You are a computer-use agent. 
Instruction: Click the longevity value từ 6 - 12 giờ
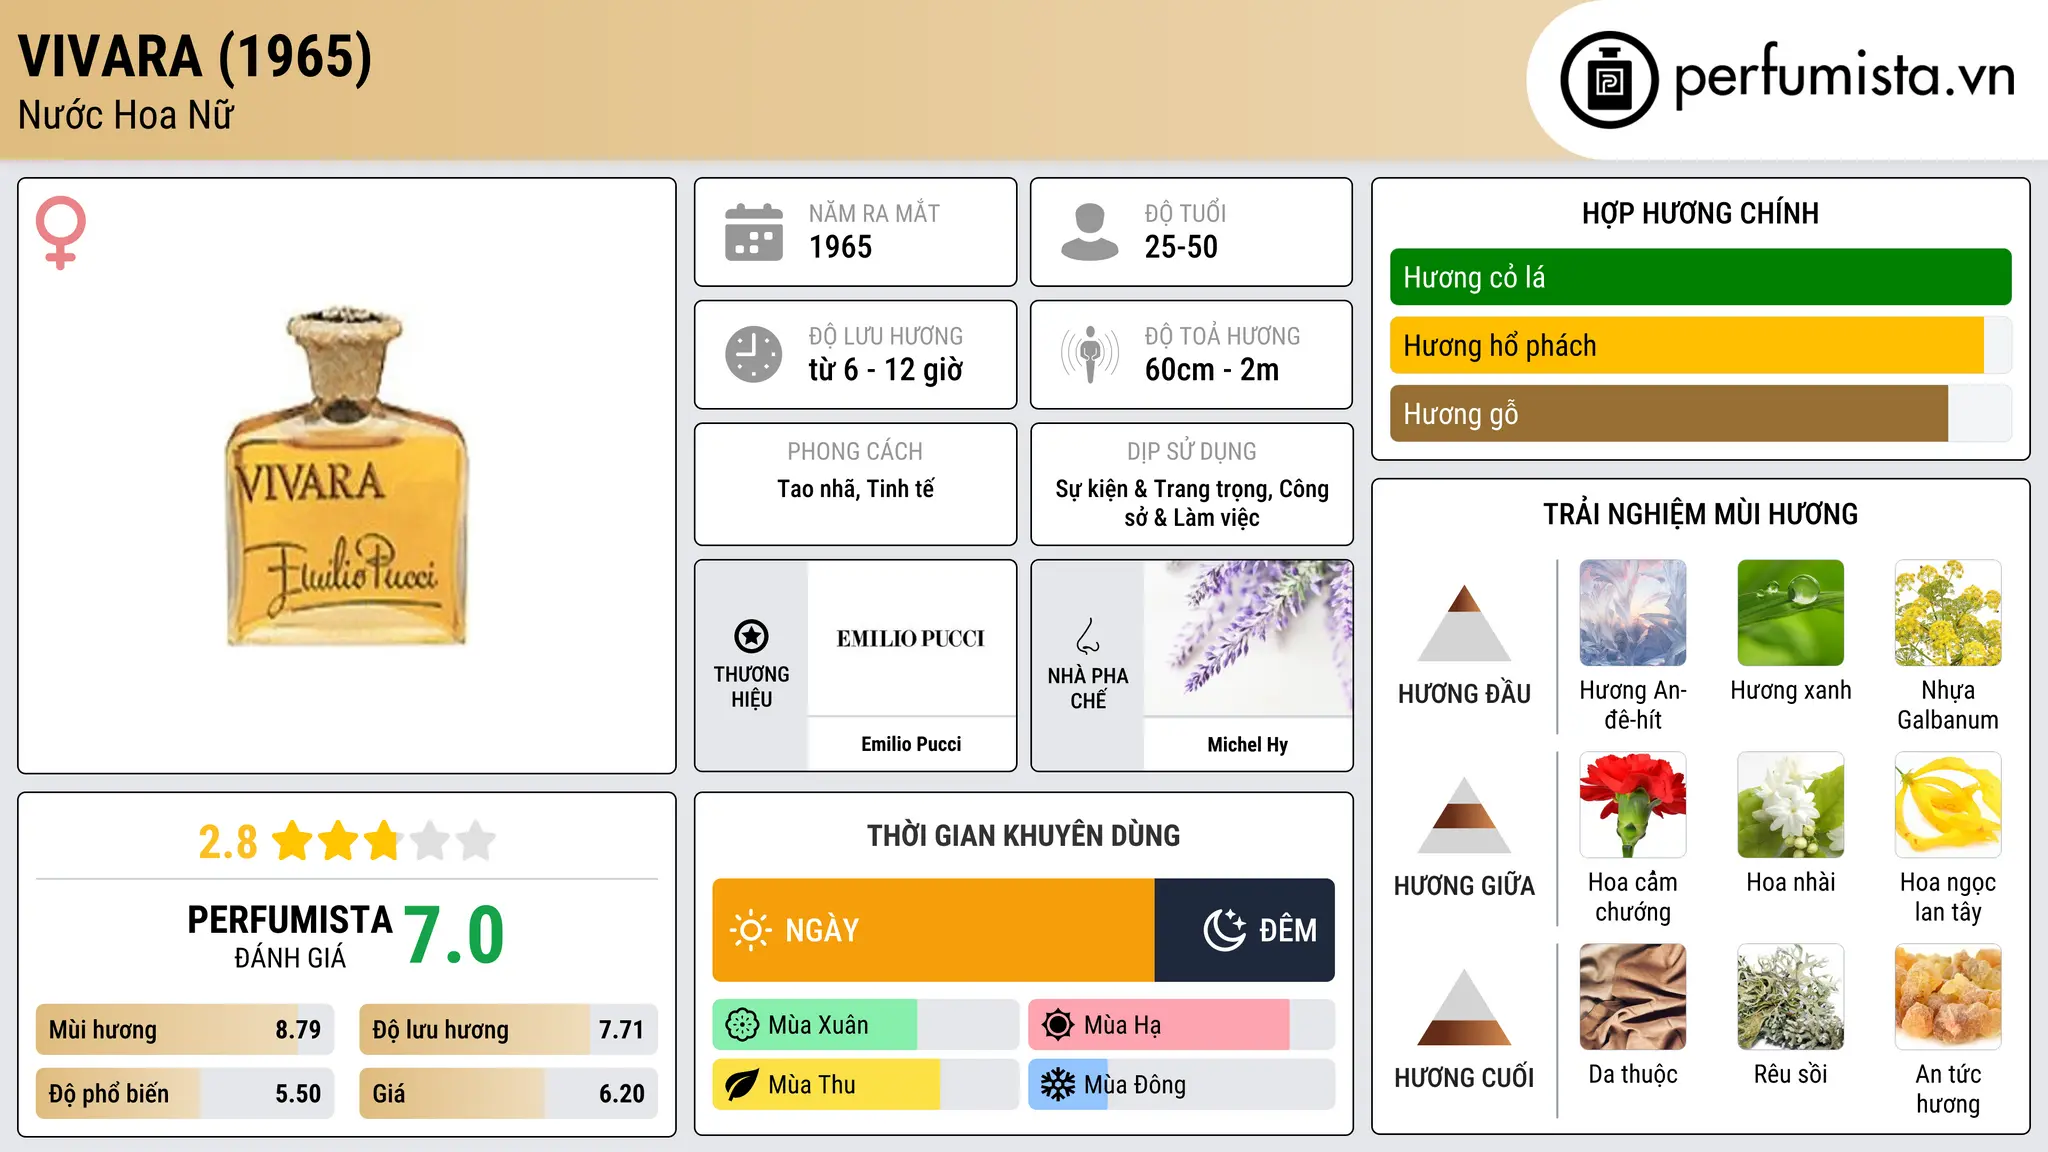click(886, 370)
